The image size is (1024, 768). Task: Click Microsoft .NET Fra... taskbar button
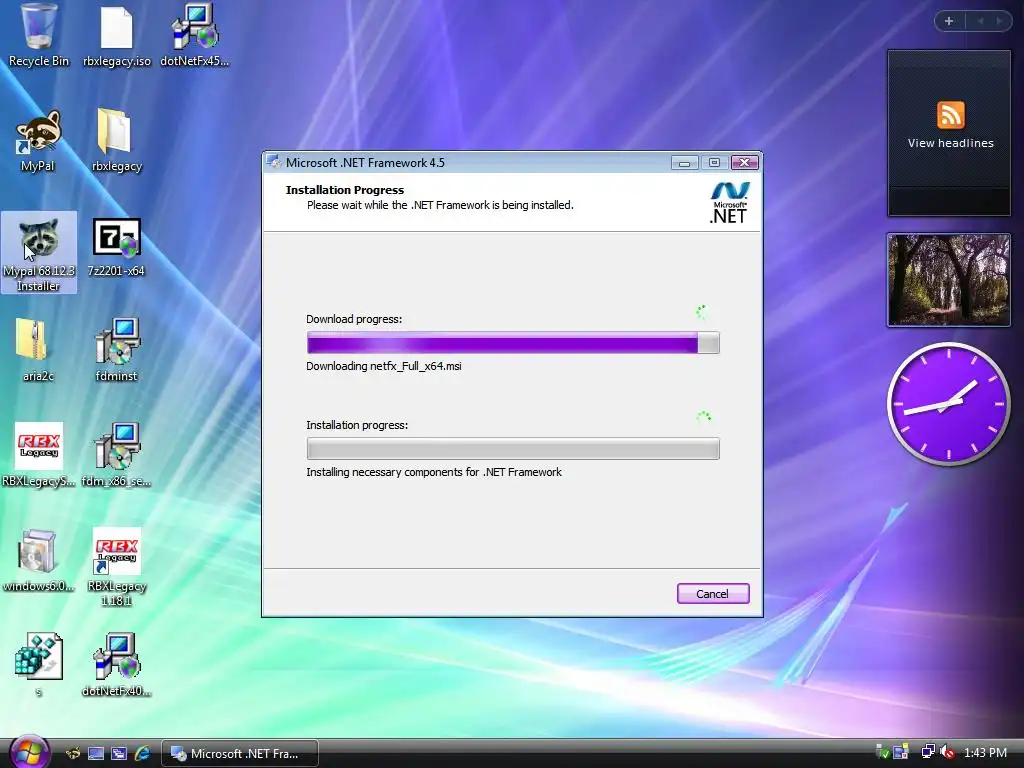[240, 754]
